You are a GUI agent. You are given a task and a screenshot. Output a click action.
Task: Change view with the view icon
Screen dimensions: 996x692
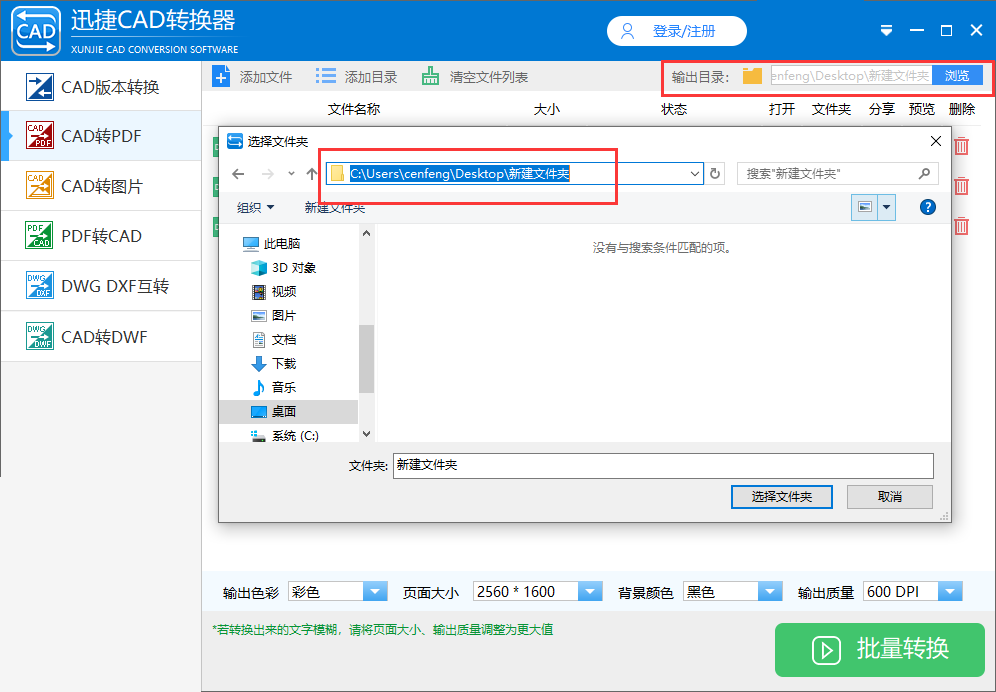(865, 207)
